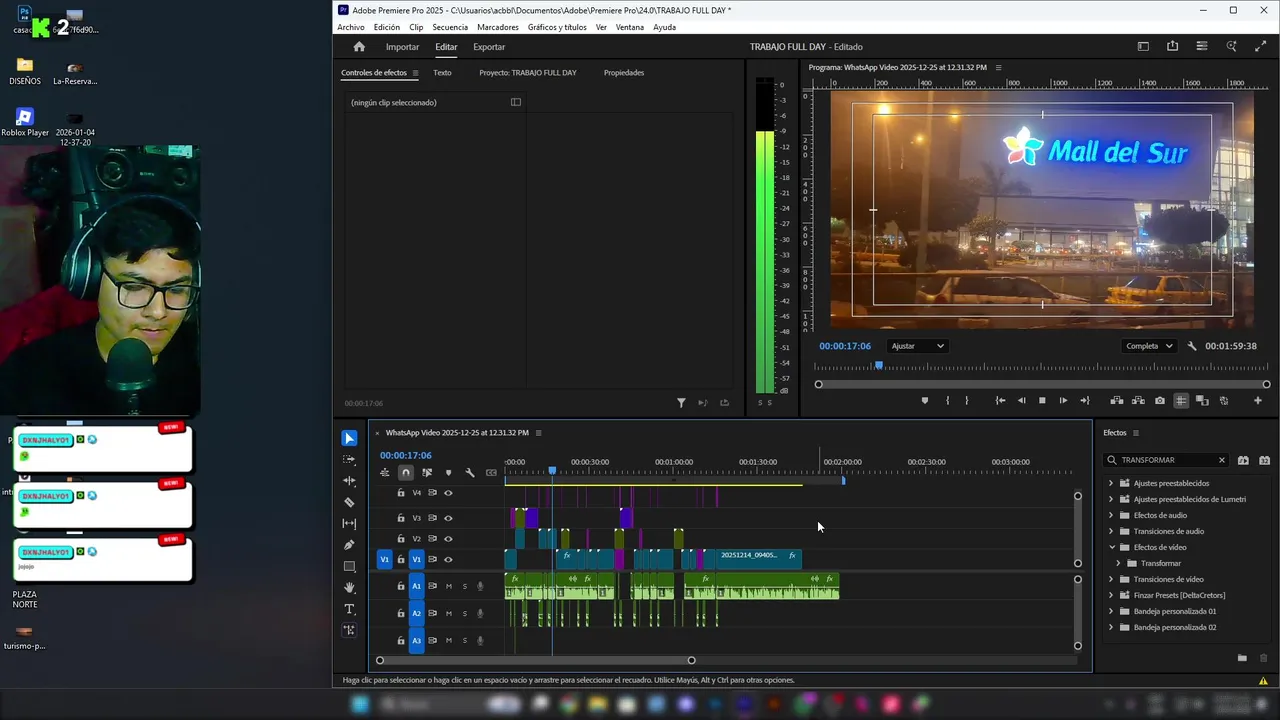This screenshot has height=720, width=1280.
Task: Select the Selection arrow tool in timeline toolbar
Action: click(x=349, y=438)
